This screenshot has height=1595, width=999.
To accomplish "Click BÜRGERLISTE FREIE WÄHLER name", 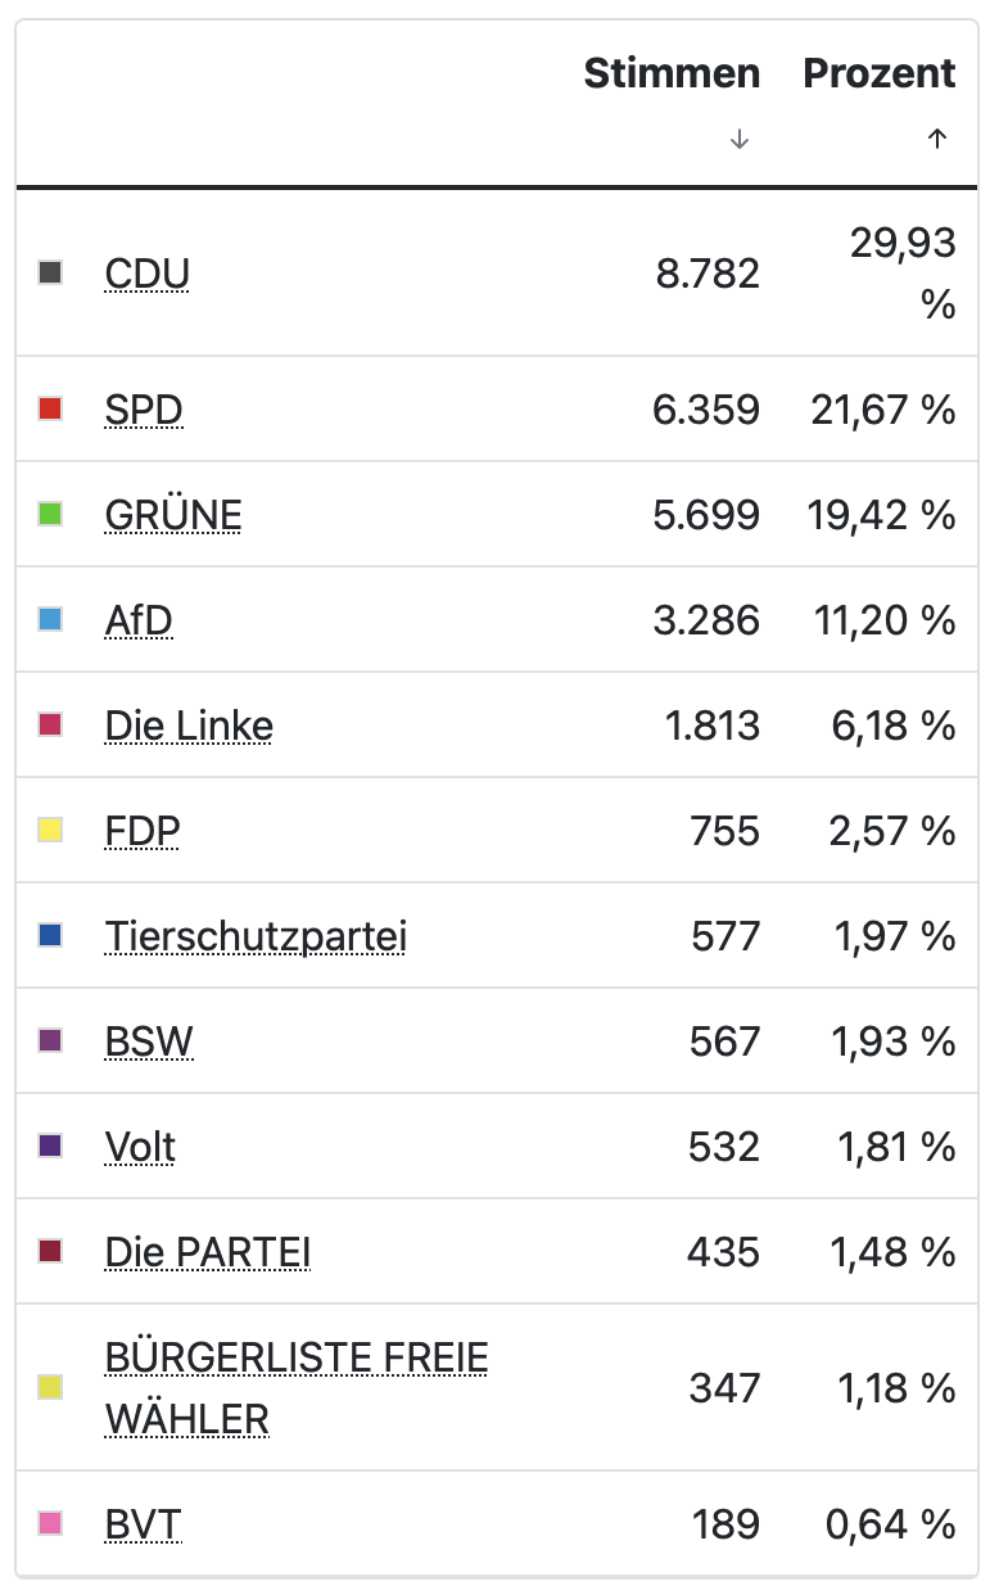I will 297,1388.
